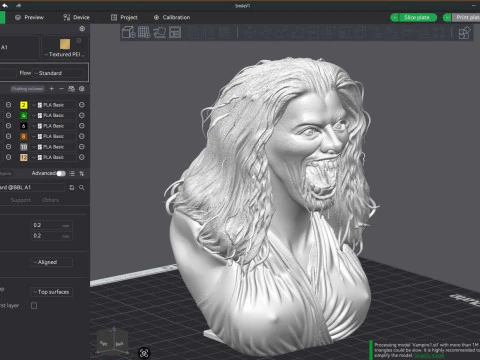
Task: Click edit icon right of filament 12
Action: [x=82, y=157]
